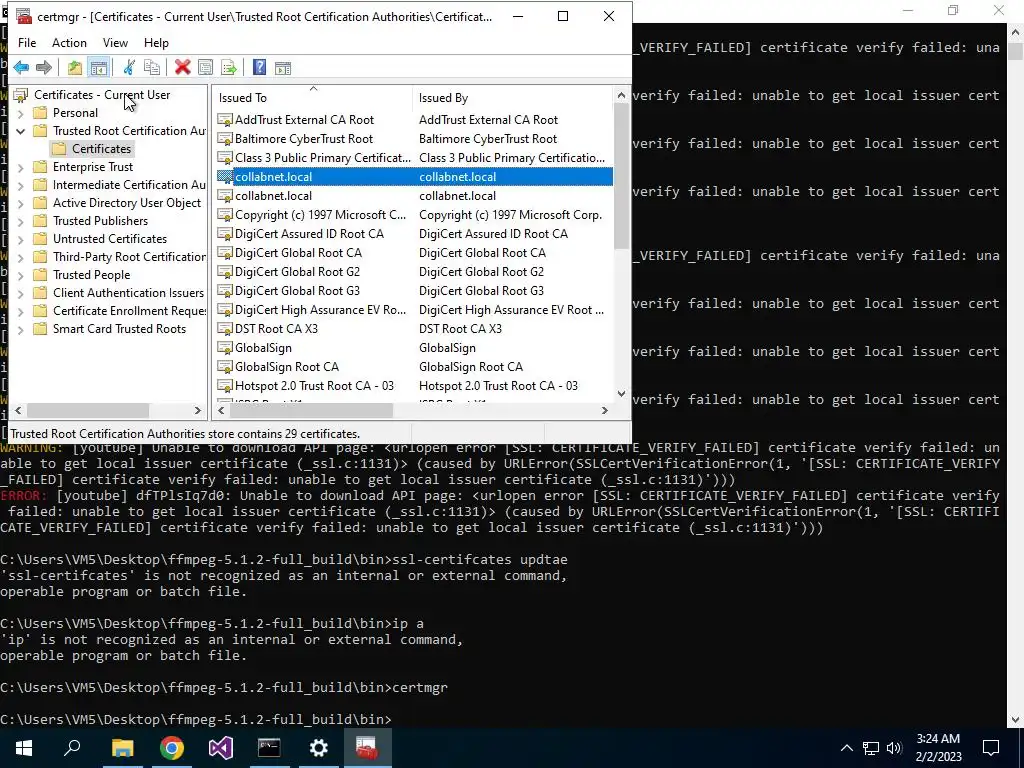This screenshot has width=1024, height=768.
Task: Expand the Trusted Publishers node
Action: coord(20,221)
